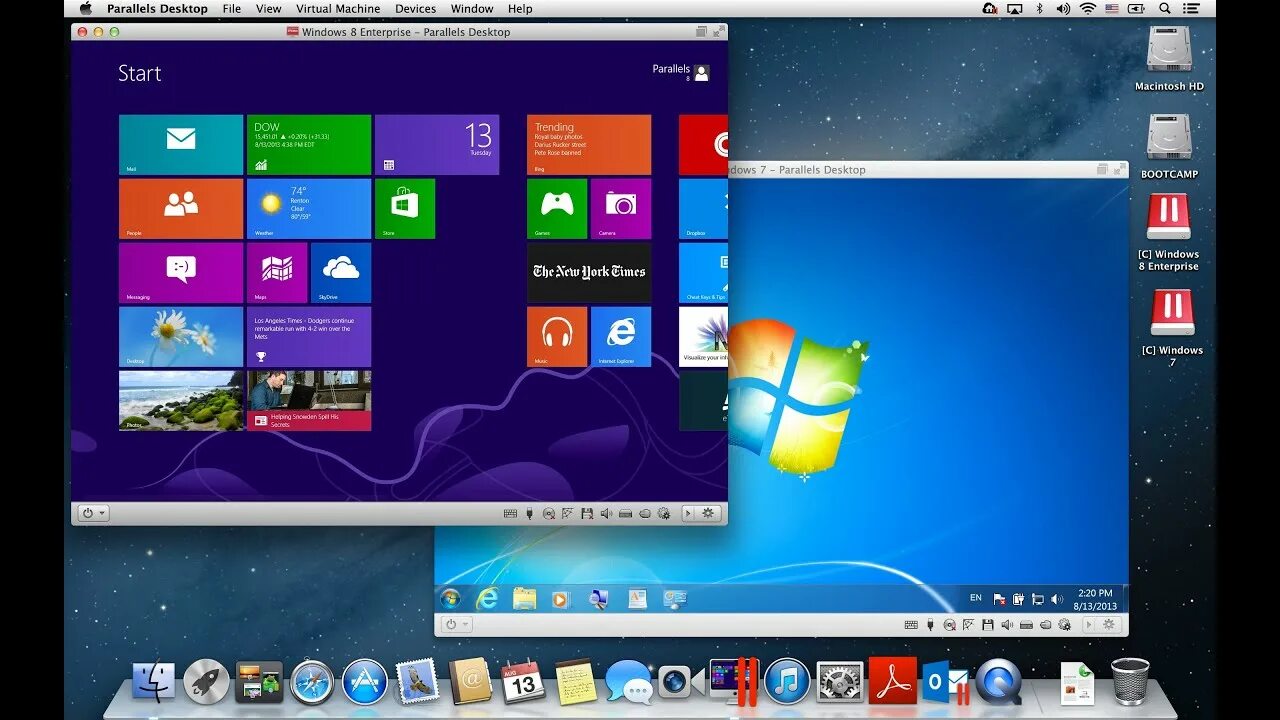
Task: Open the Snowden news tile
Action: click(x=309, y=401)
